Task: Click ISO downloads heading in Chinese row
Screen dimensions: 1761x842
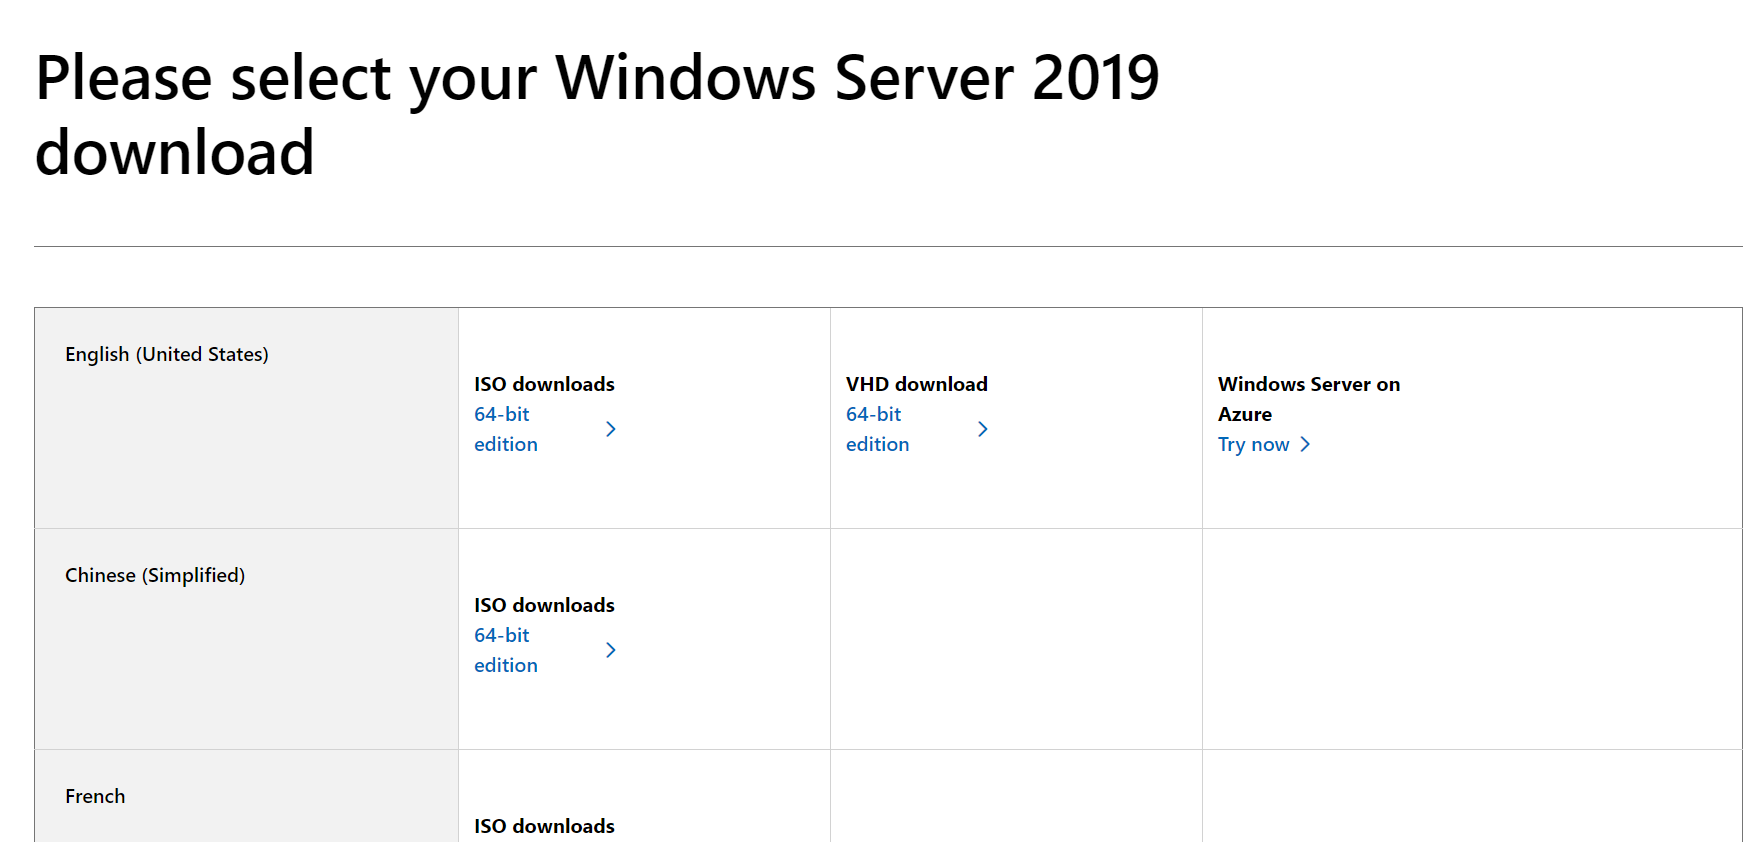Action: [544, 605]
